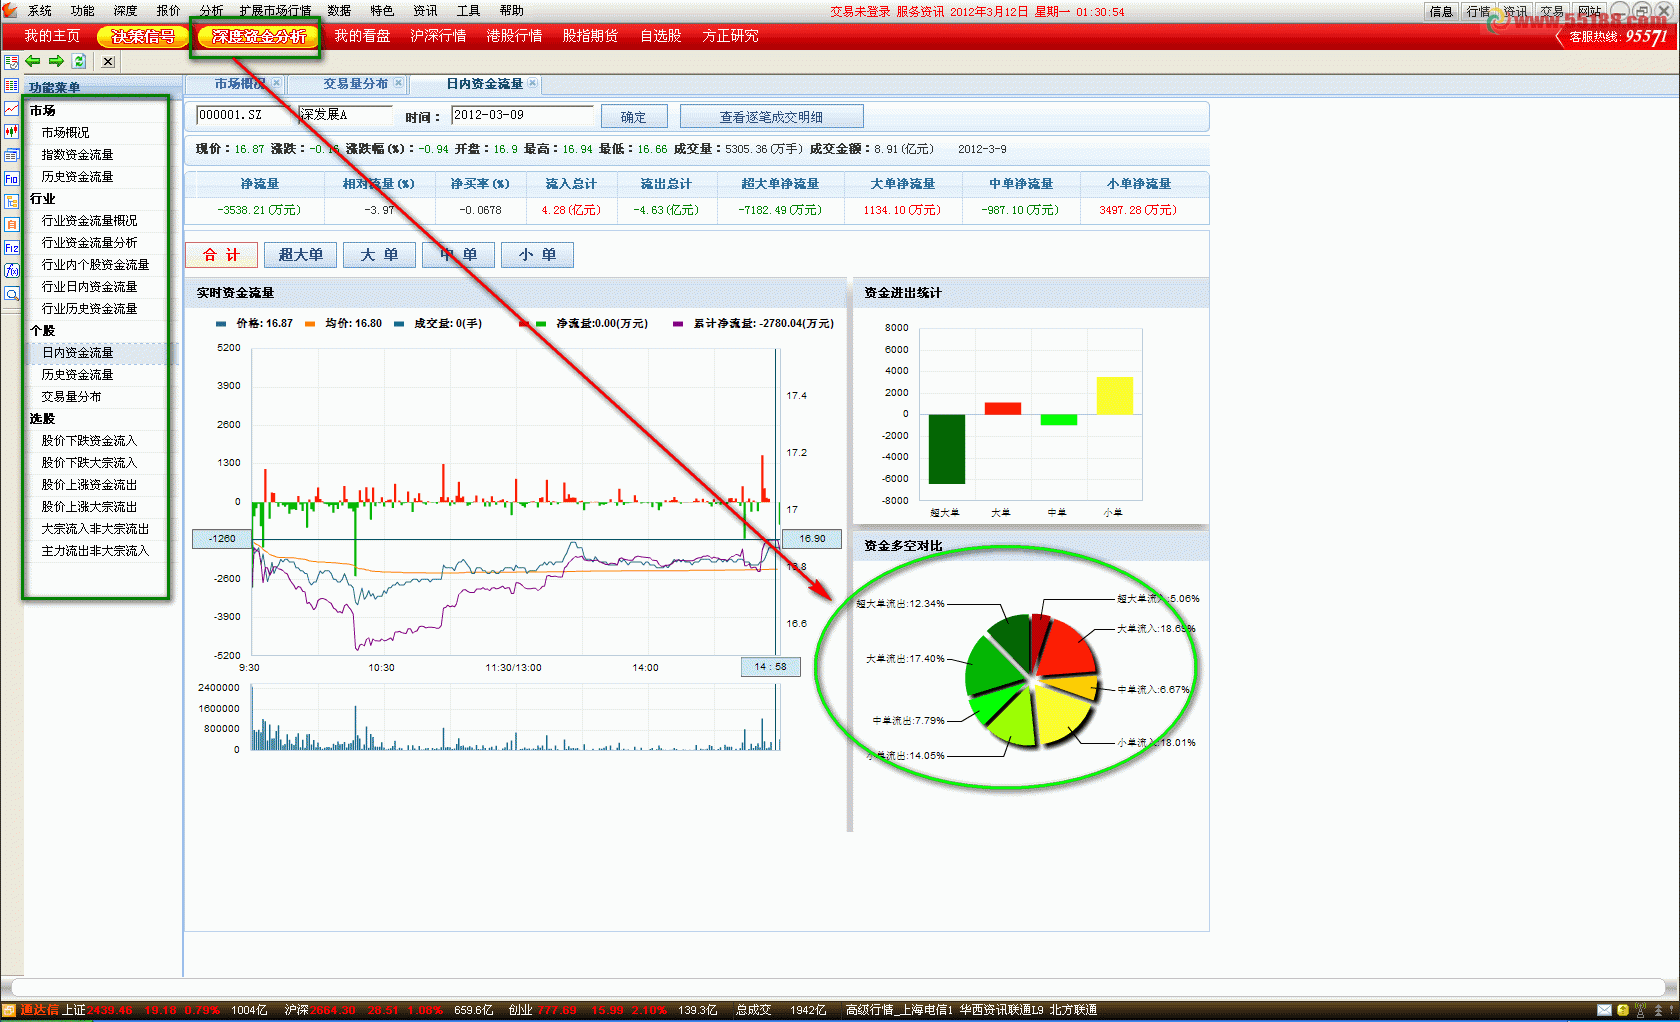Click the quote table grid sidebar icon

tap(11, 86)
